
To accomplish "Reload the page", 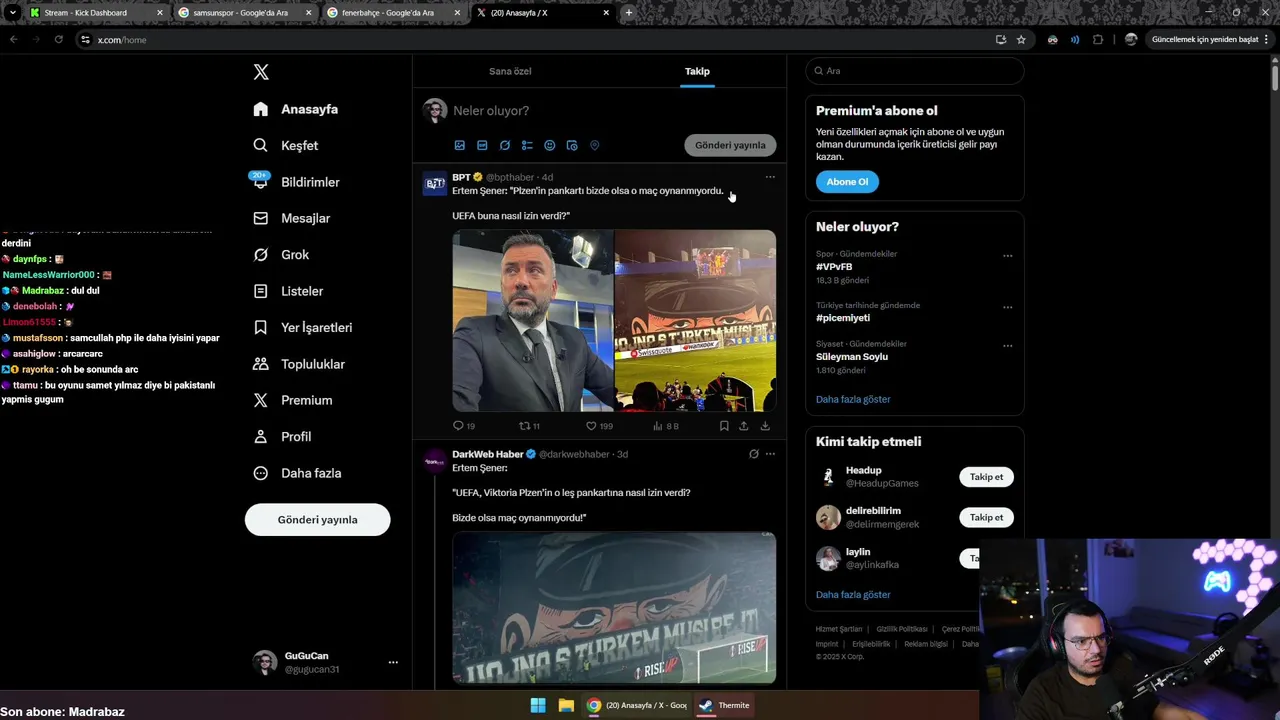I will pyautogui.click(x=58, y=40).
